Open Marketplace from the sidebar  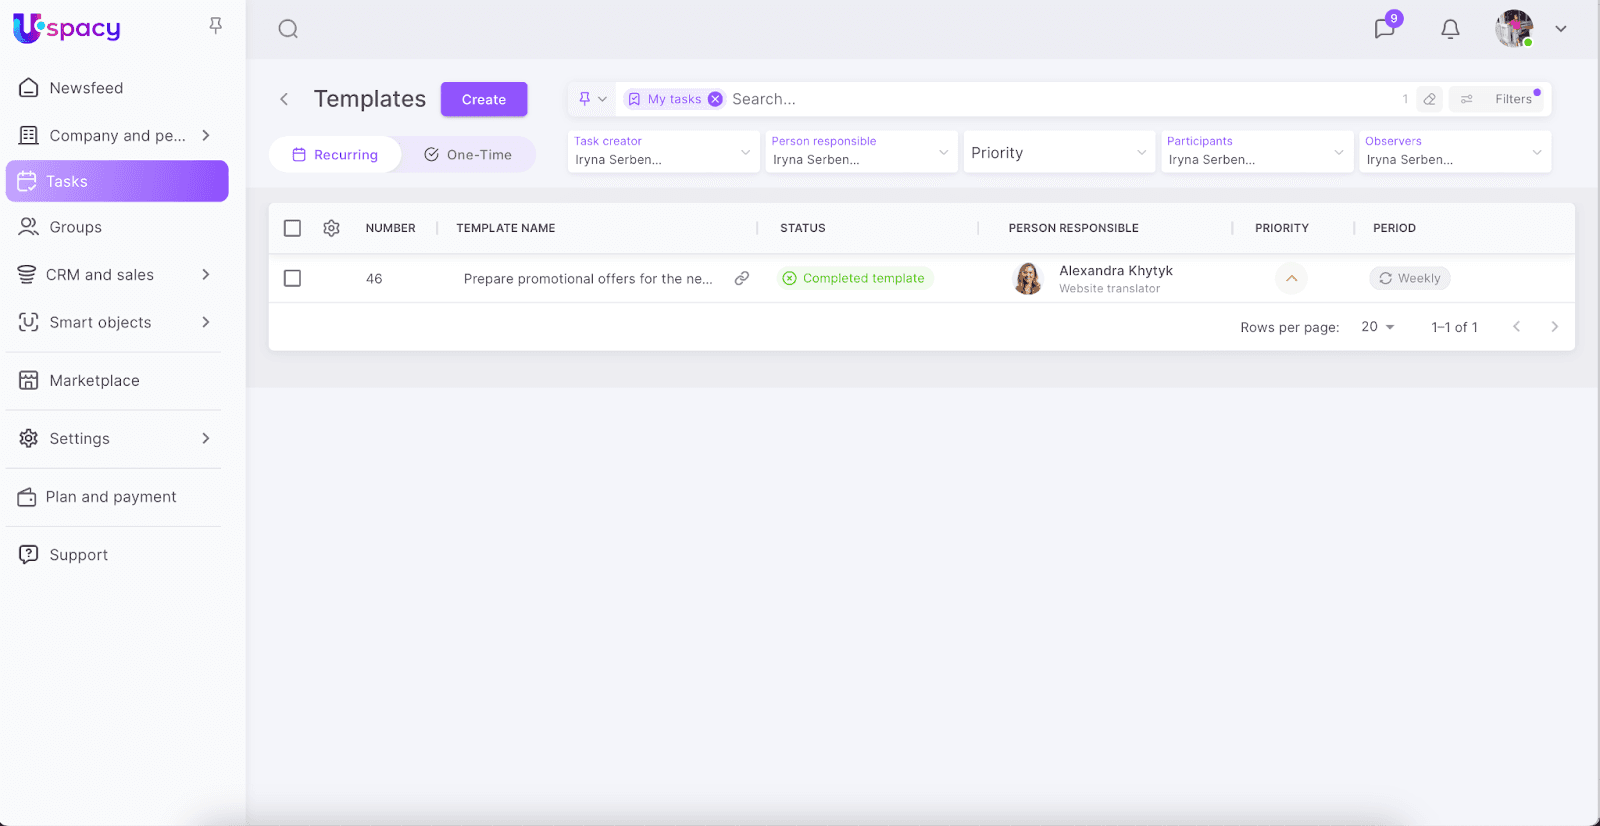(94, 381)
